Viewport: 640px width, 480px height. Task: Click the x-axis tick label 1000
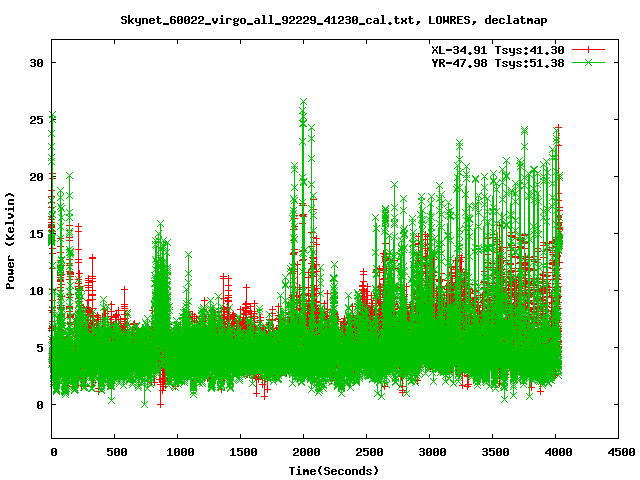point(180,452)
